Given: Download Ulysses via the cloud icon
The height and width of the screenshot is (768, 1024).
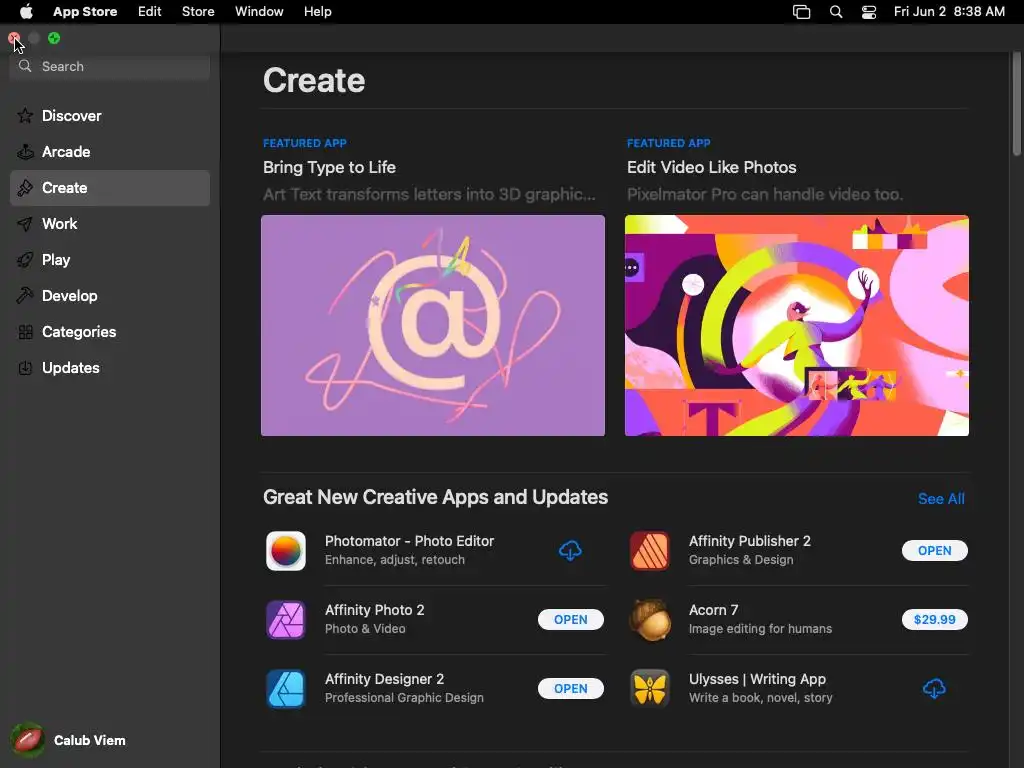Looking at the screenshot, I should point(934,688).
